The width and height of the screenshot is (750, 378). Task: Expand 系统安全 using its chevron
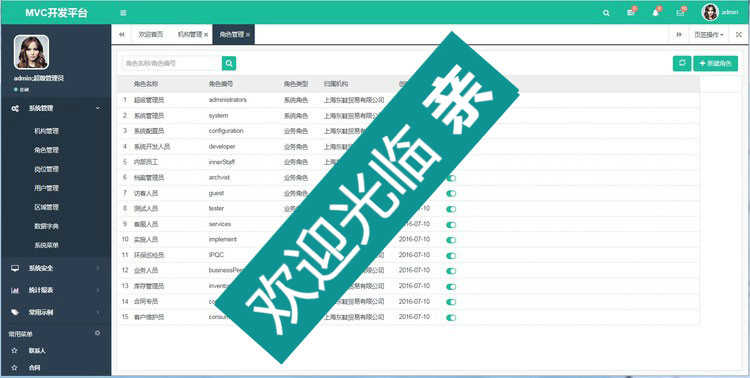pyautogui.click(x=98, y=268)
